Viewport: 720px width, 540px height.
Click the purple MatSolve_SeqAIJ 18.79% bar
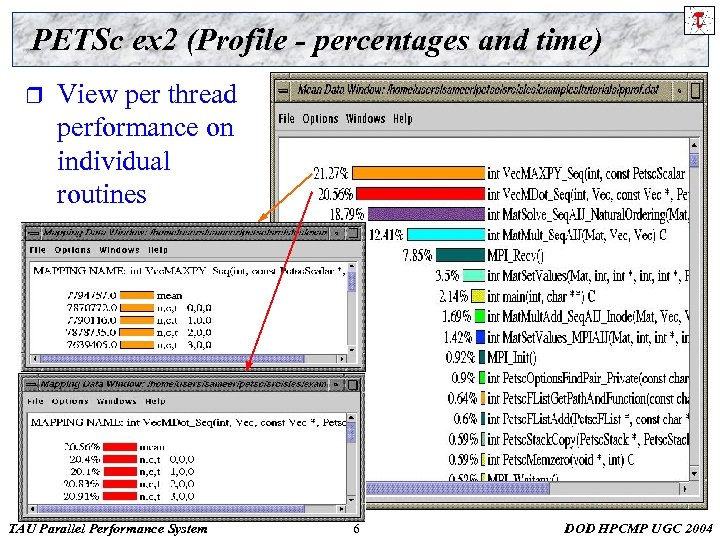pyautogui.click(x=426, y=214)
